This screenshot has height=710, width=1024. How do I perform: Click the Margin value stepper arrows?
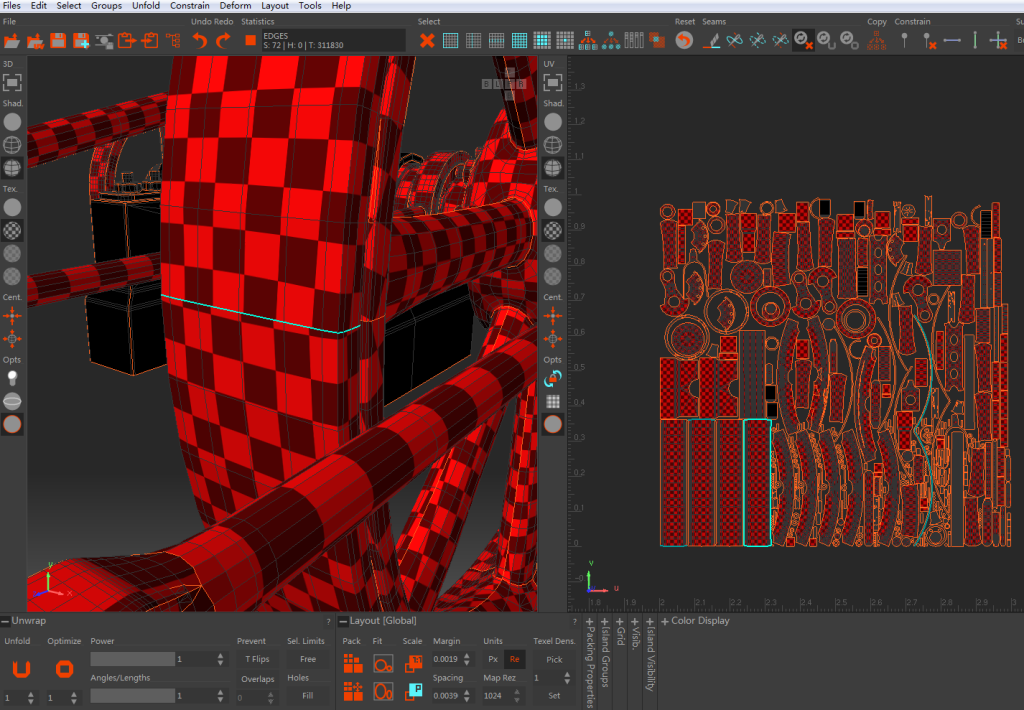click(x=466, y=659)
